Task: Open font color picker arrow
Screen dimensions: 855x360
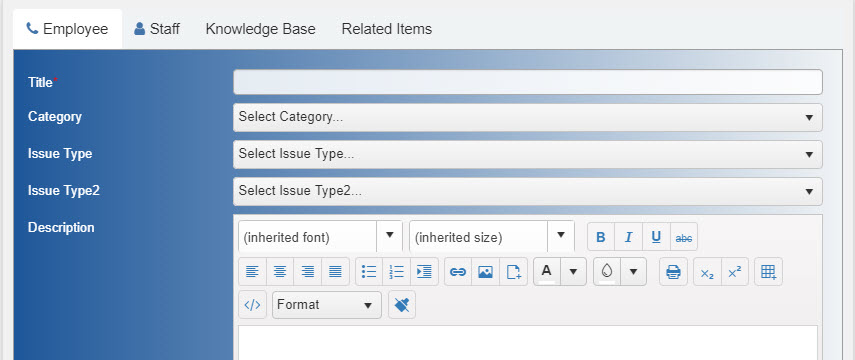Action: click(573, 272)
